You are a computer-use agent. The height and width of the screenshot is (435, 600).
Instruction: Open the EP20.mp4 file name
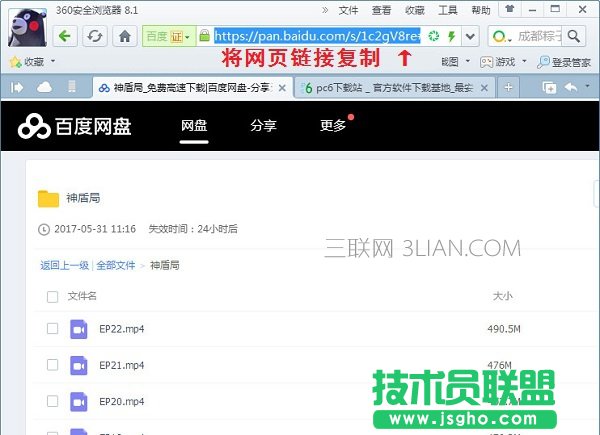pyautogui.click(x=121, y=402)
